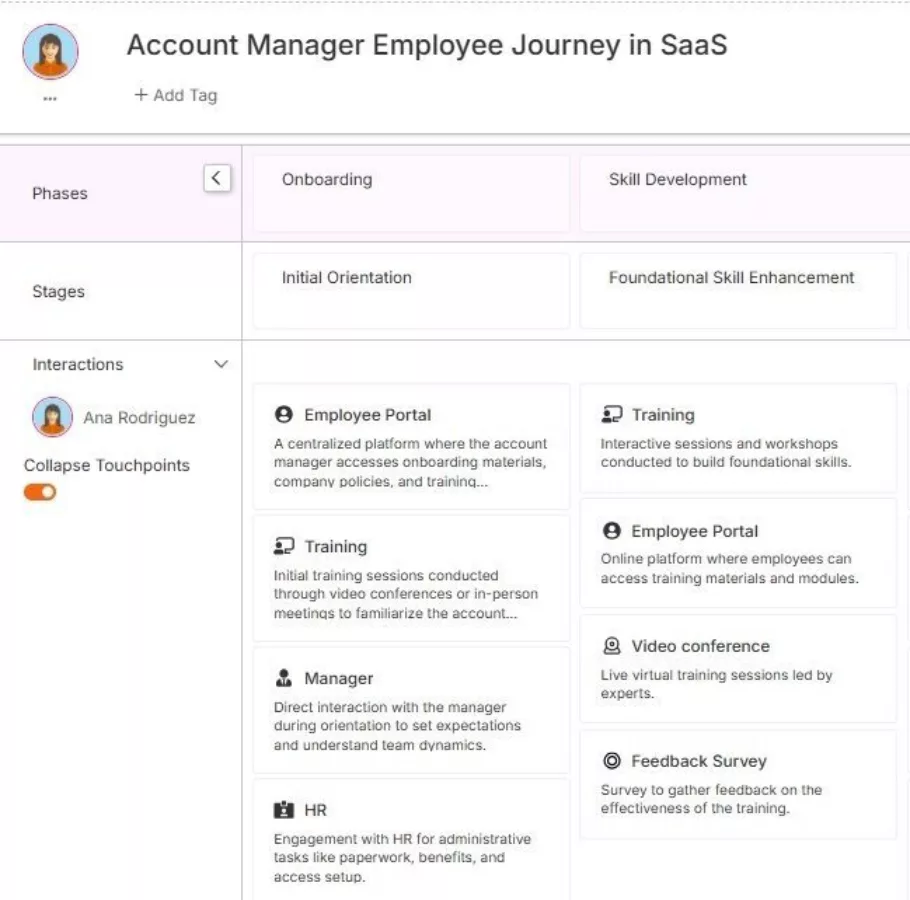Click the Add Tag button
Screen dimensions: 910x900
176,95
